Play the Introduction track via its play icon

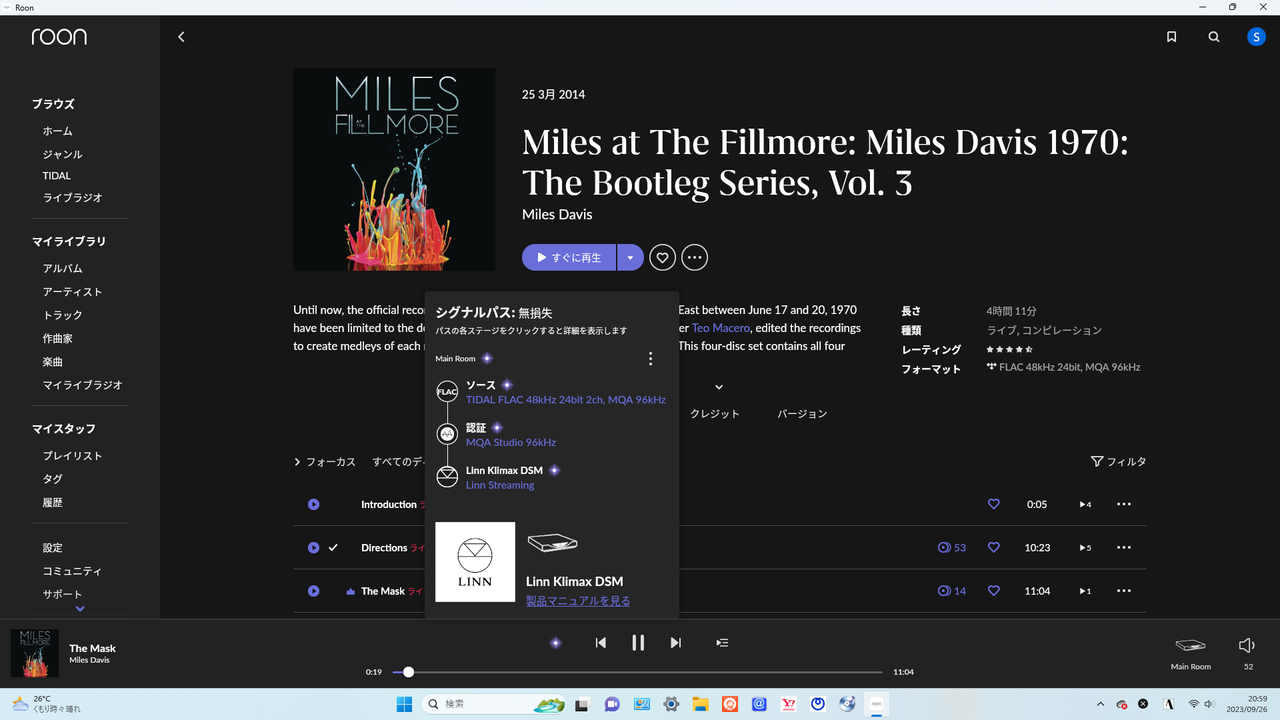pyautogui.click(x=313, y=505)
